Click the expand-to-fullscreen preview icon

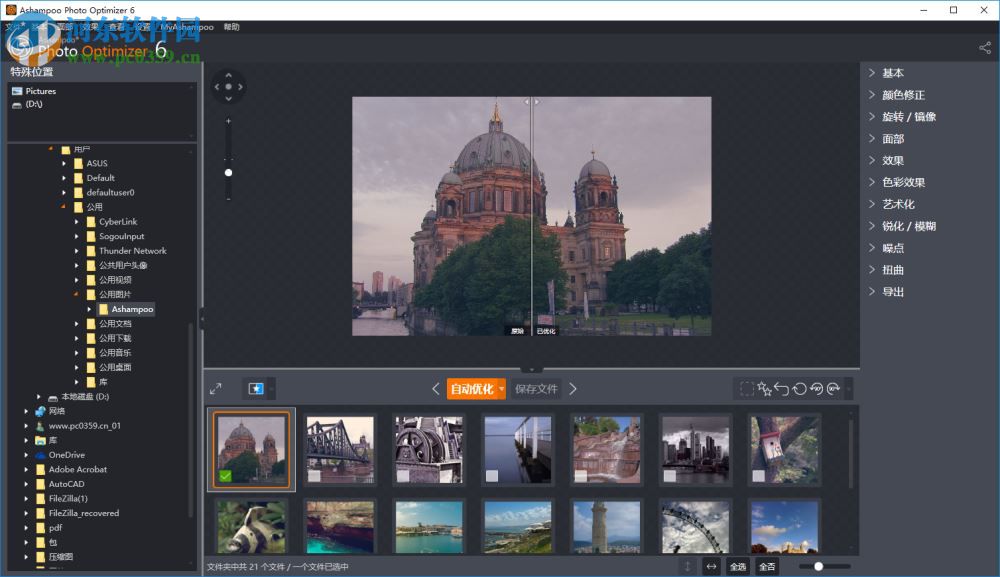click(215, 388)
